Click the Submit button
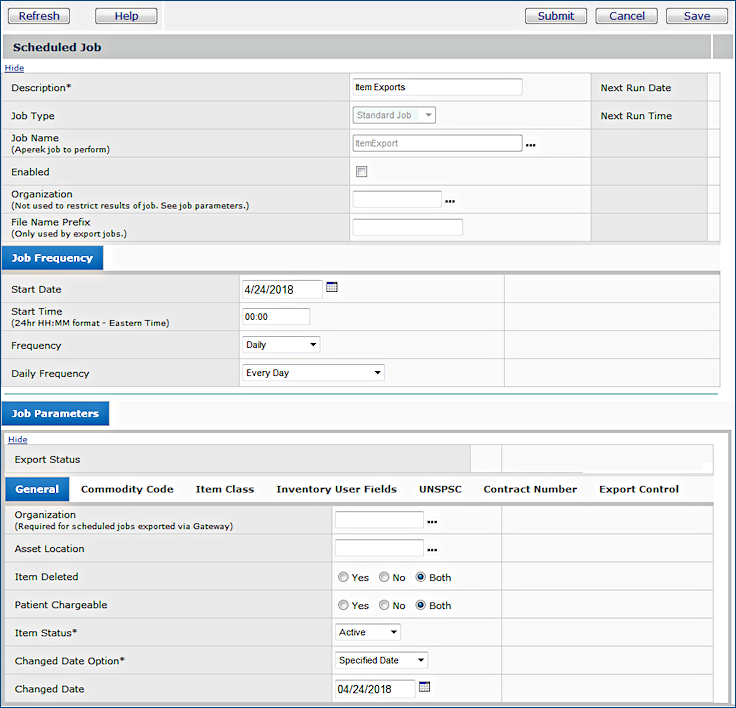 pyautogui.click(x=555, y=16)
